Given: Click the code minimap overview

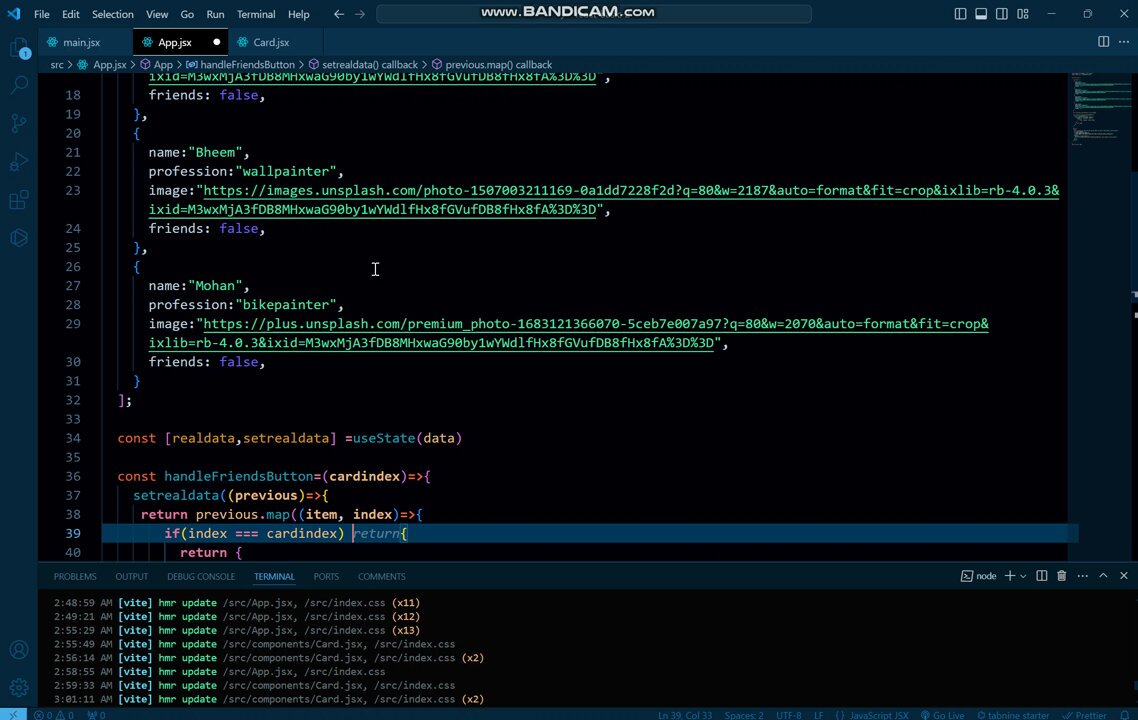Looking at the screenshot, I should [1100, 109].
